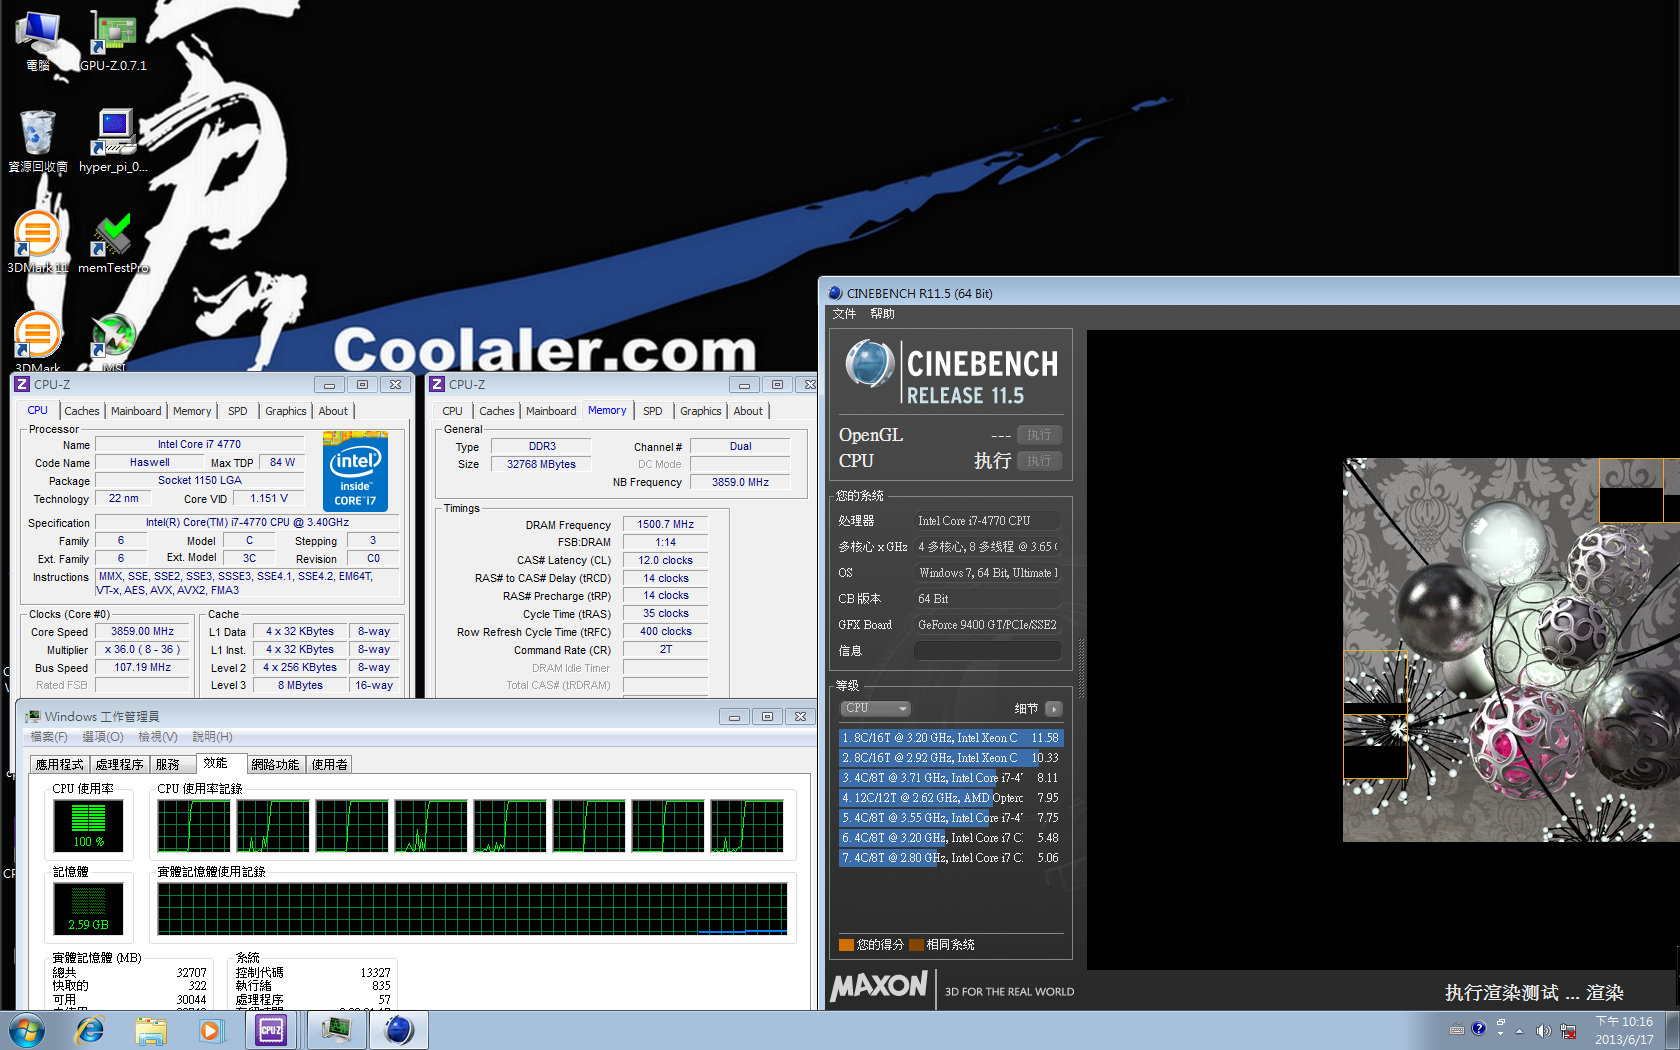
Task: Select the CPU-Z taskbar button
Action: pos(272,1030)
